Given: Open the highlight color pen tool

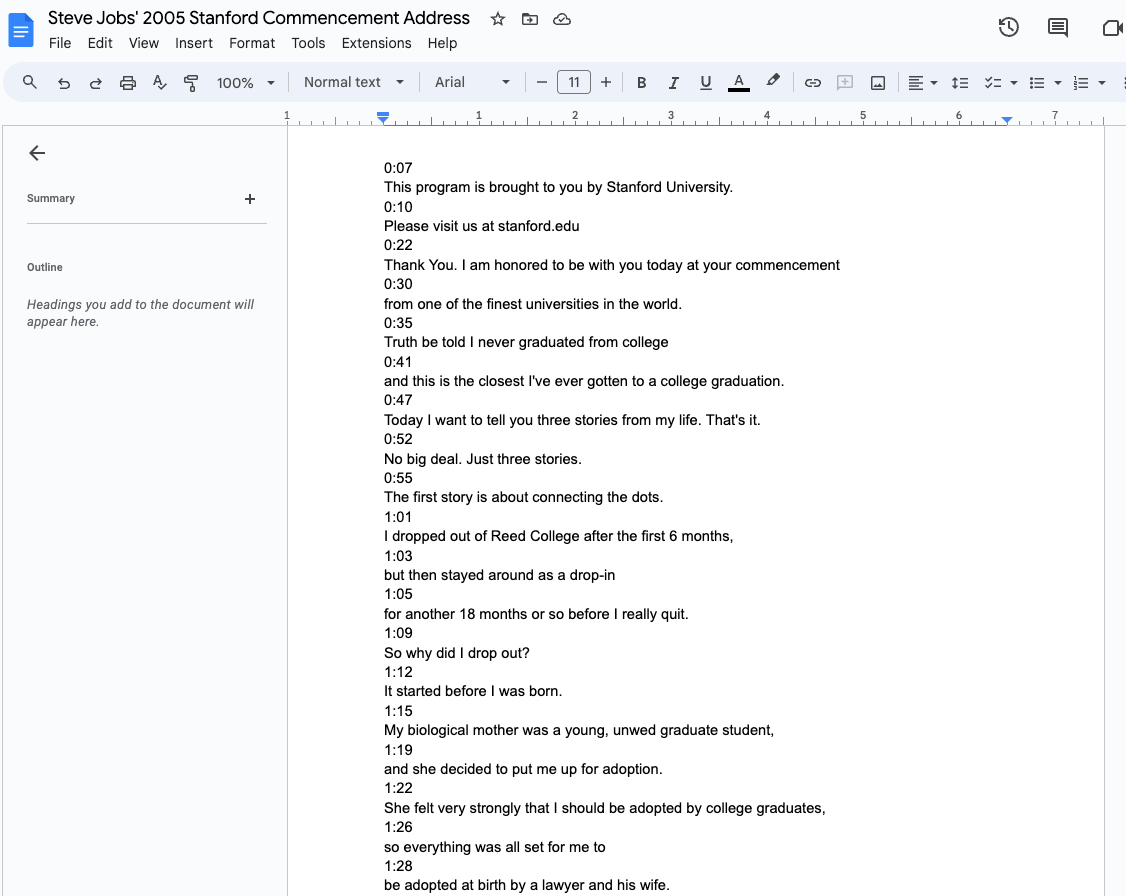Looking at the screenshot, I should 773,82.
